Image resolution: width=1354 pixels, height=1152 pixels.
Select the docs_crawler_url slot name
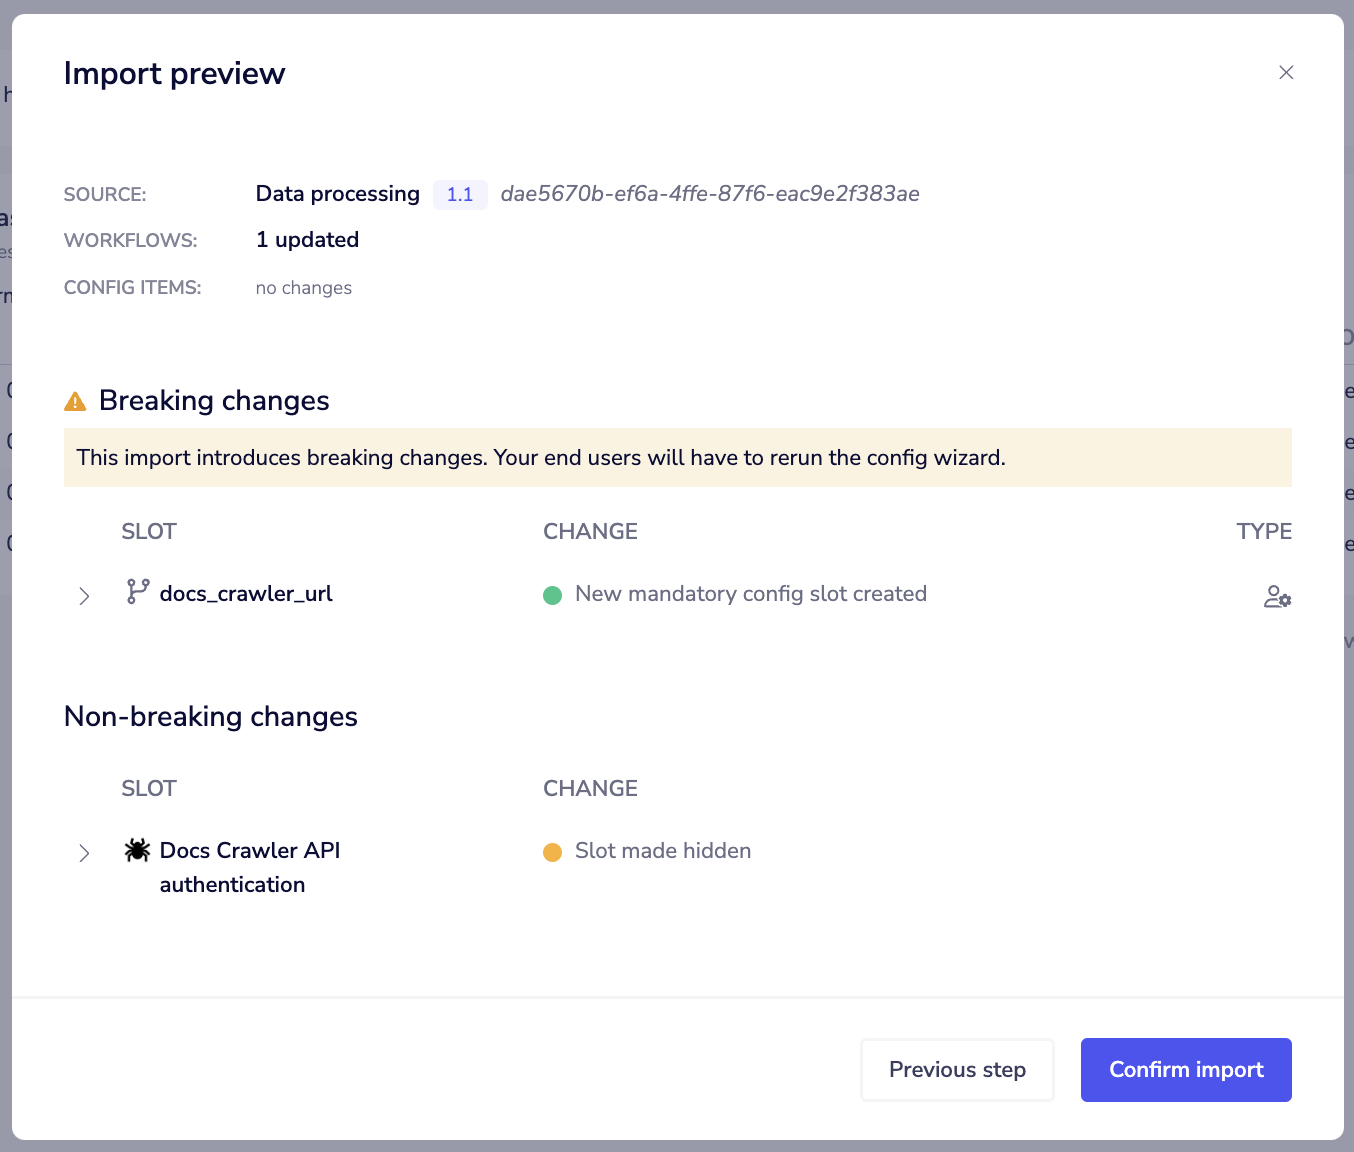click(x=246, y=592)
